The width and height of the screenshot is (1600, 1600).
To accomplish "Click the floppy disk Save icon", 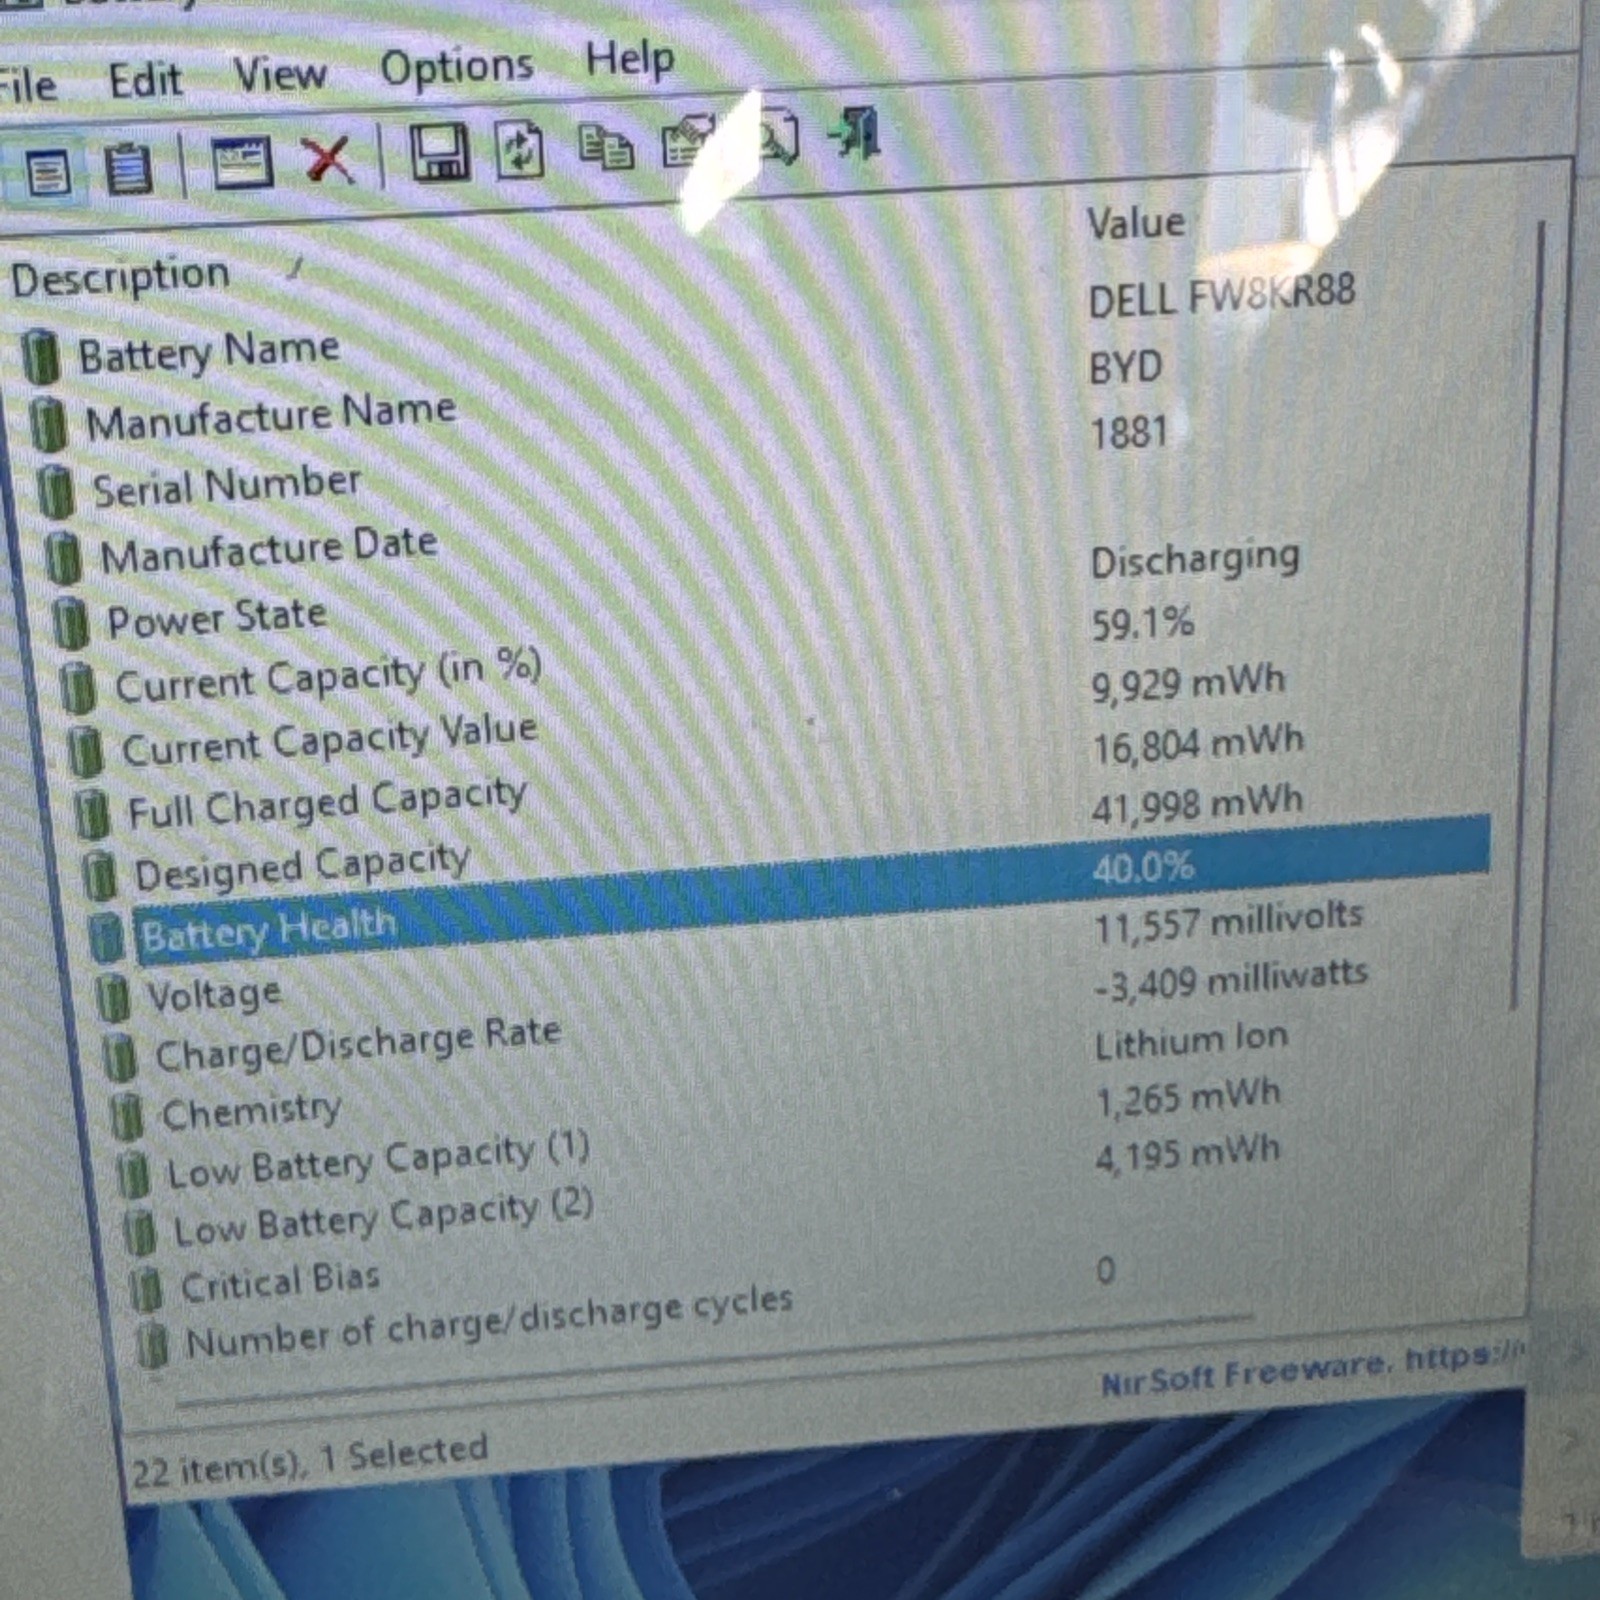I will point(439,153).
